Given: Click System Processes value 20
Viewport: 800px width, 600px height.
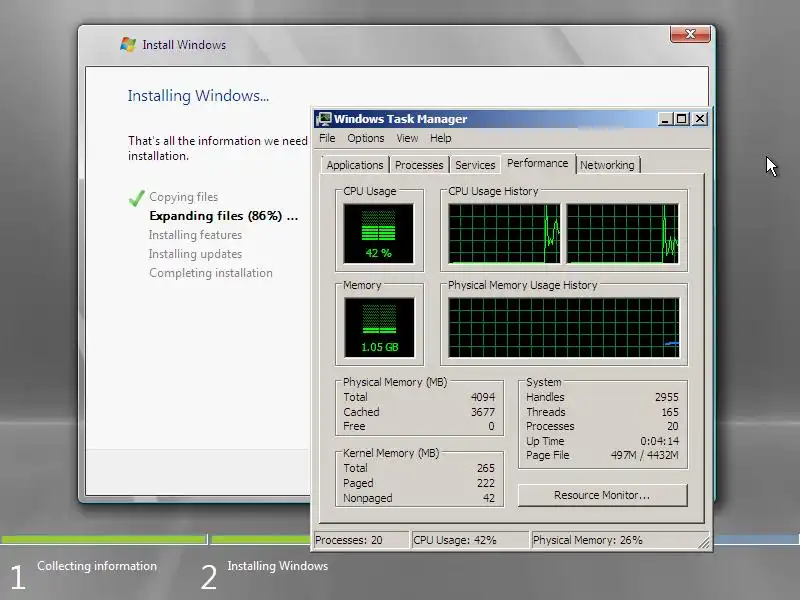Looking at the screenshot, I should point(673,426).
